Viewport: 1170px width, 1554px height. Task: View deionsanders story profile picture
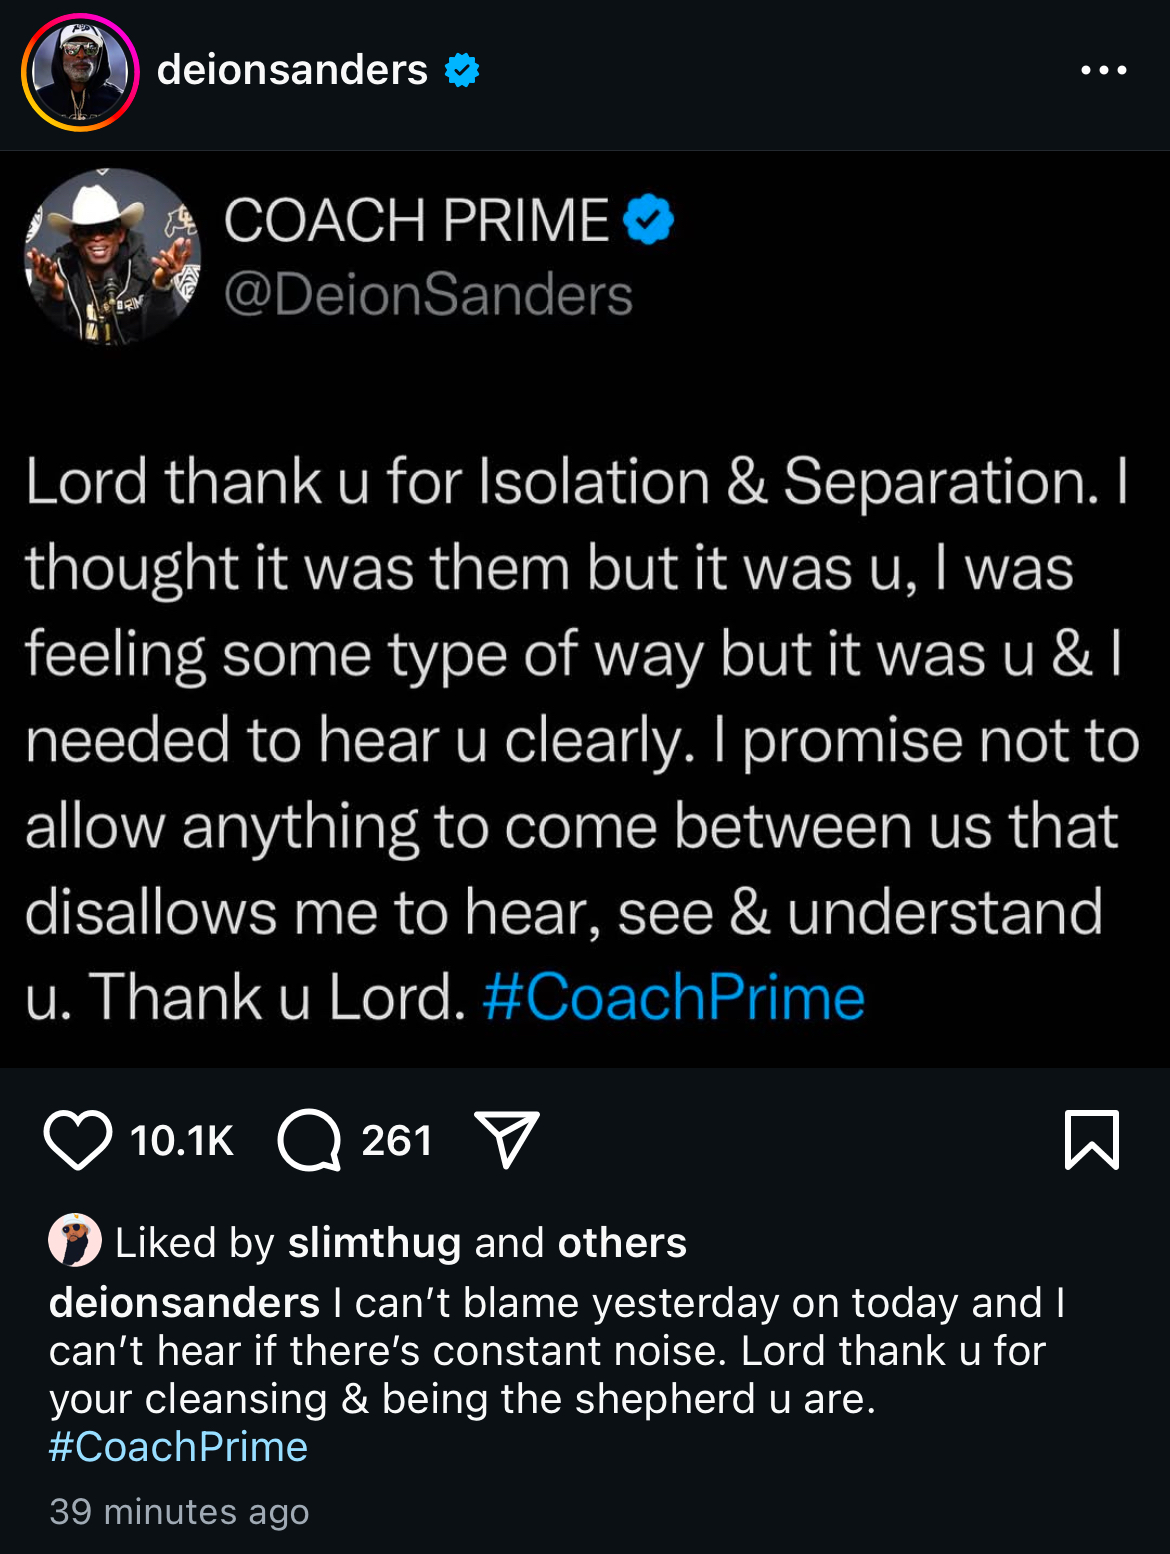pos(80,72)
